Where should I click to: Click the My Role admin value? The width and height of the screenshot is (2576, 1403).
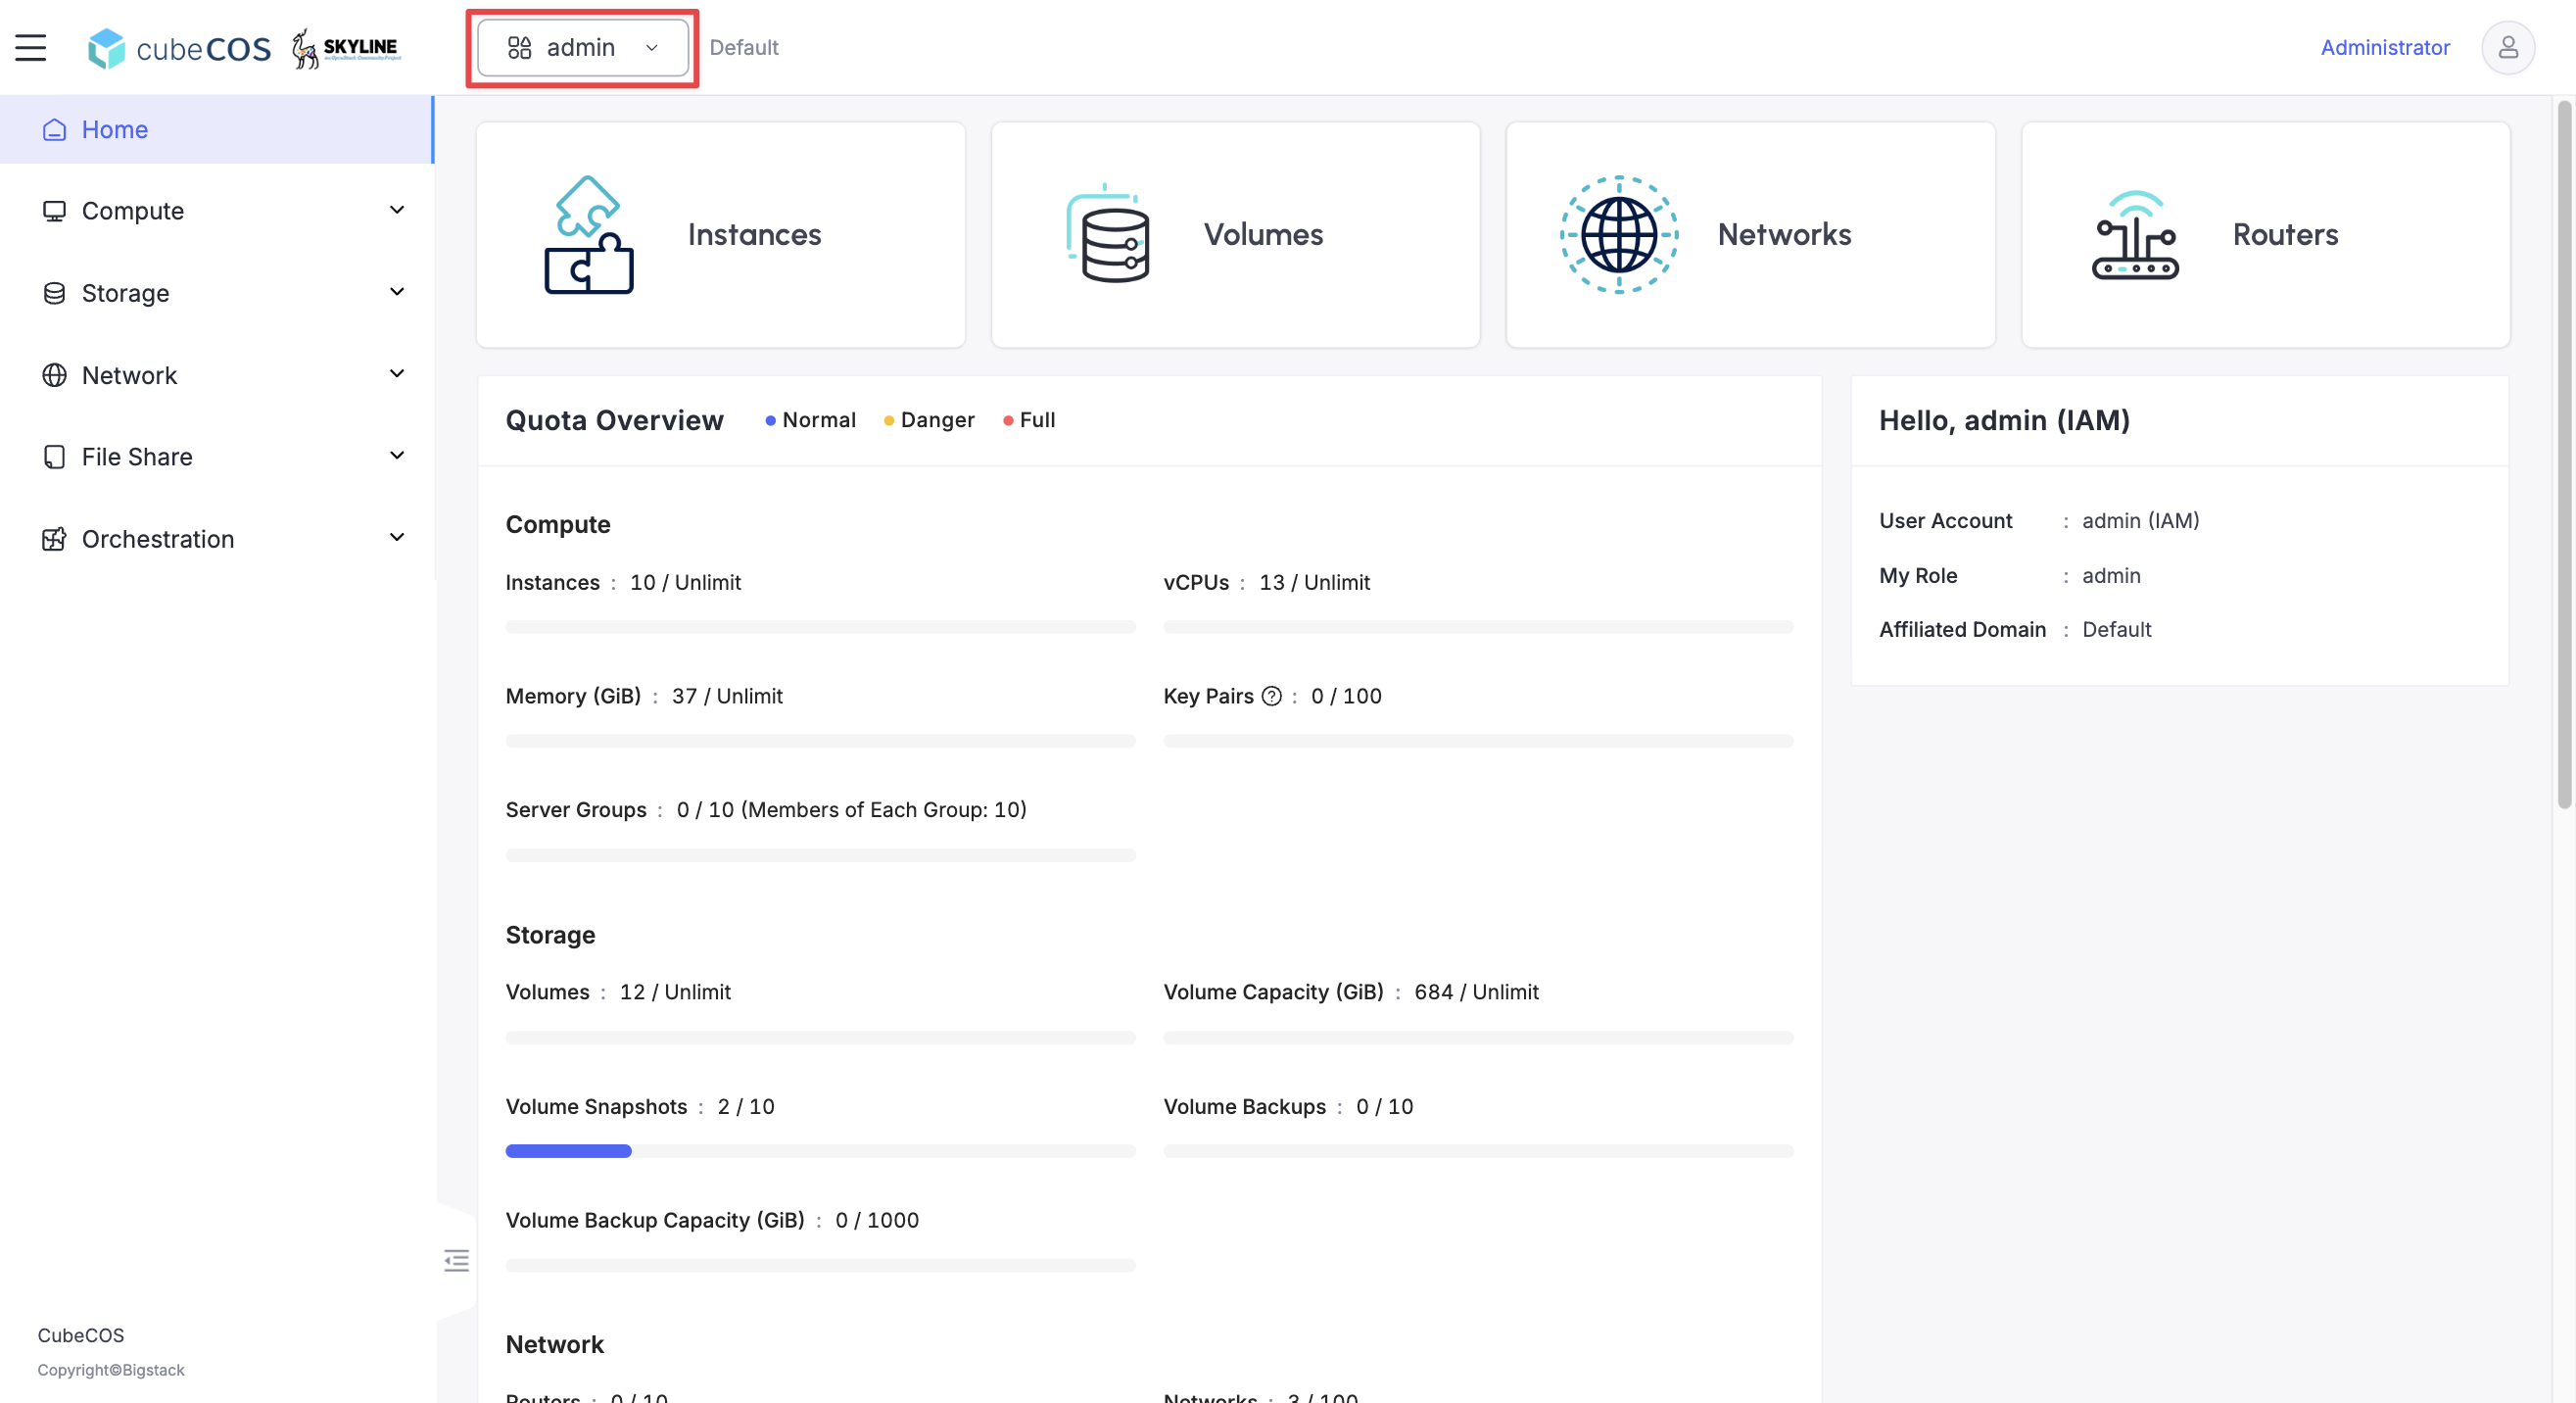click(2111, 576)
